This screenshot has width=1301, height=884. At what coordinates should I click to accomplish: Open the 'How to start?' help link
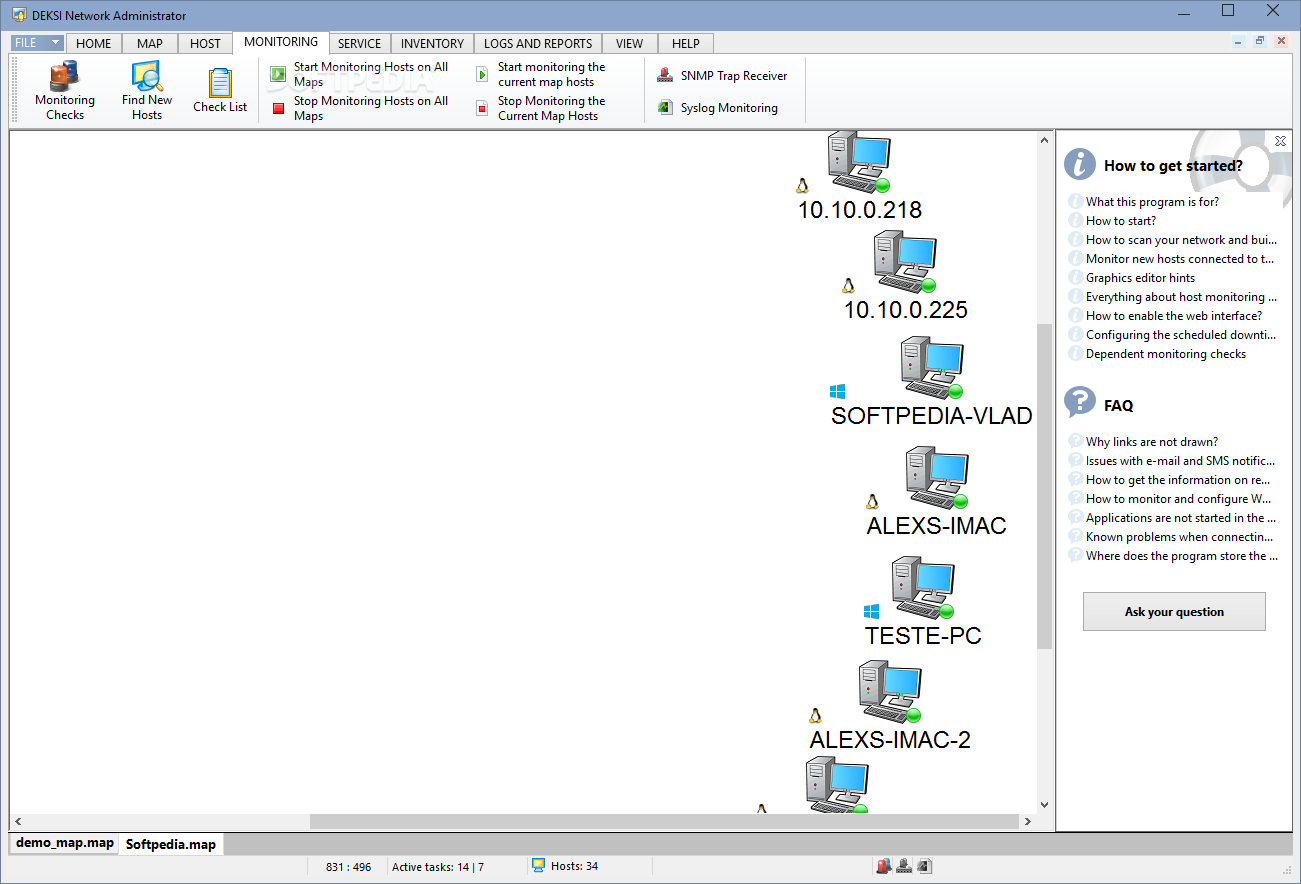click(x=1121, y=220)
